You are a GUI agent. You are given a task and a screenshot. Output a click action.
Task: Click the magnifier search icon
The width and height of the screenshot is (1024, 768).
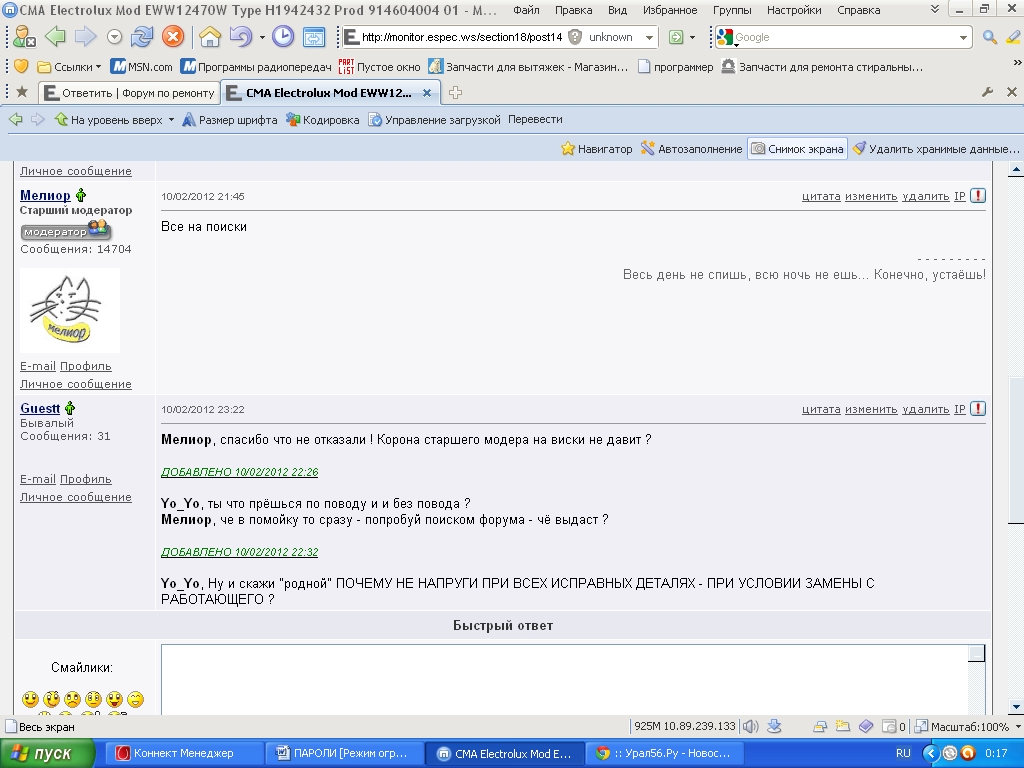[989, 37]
